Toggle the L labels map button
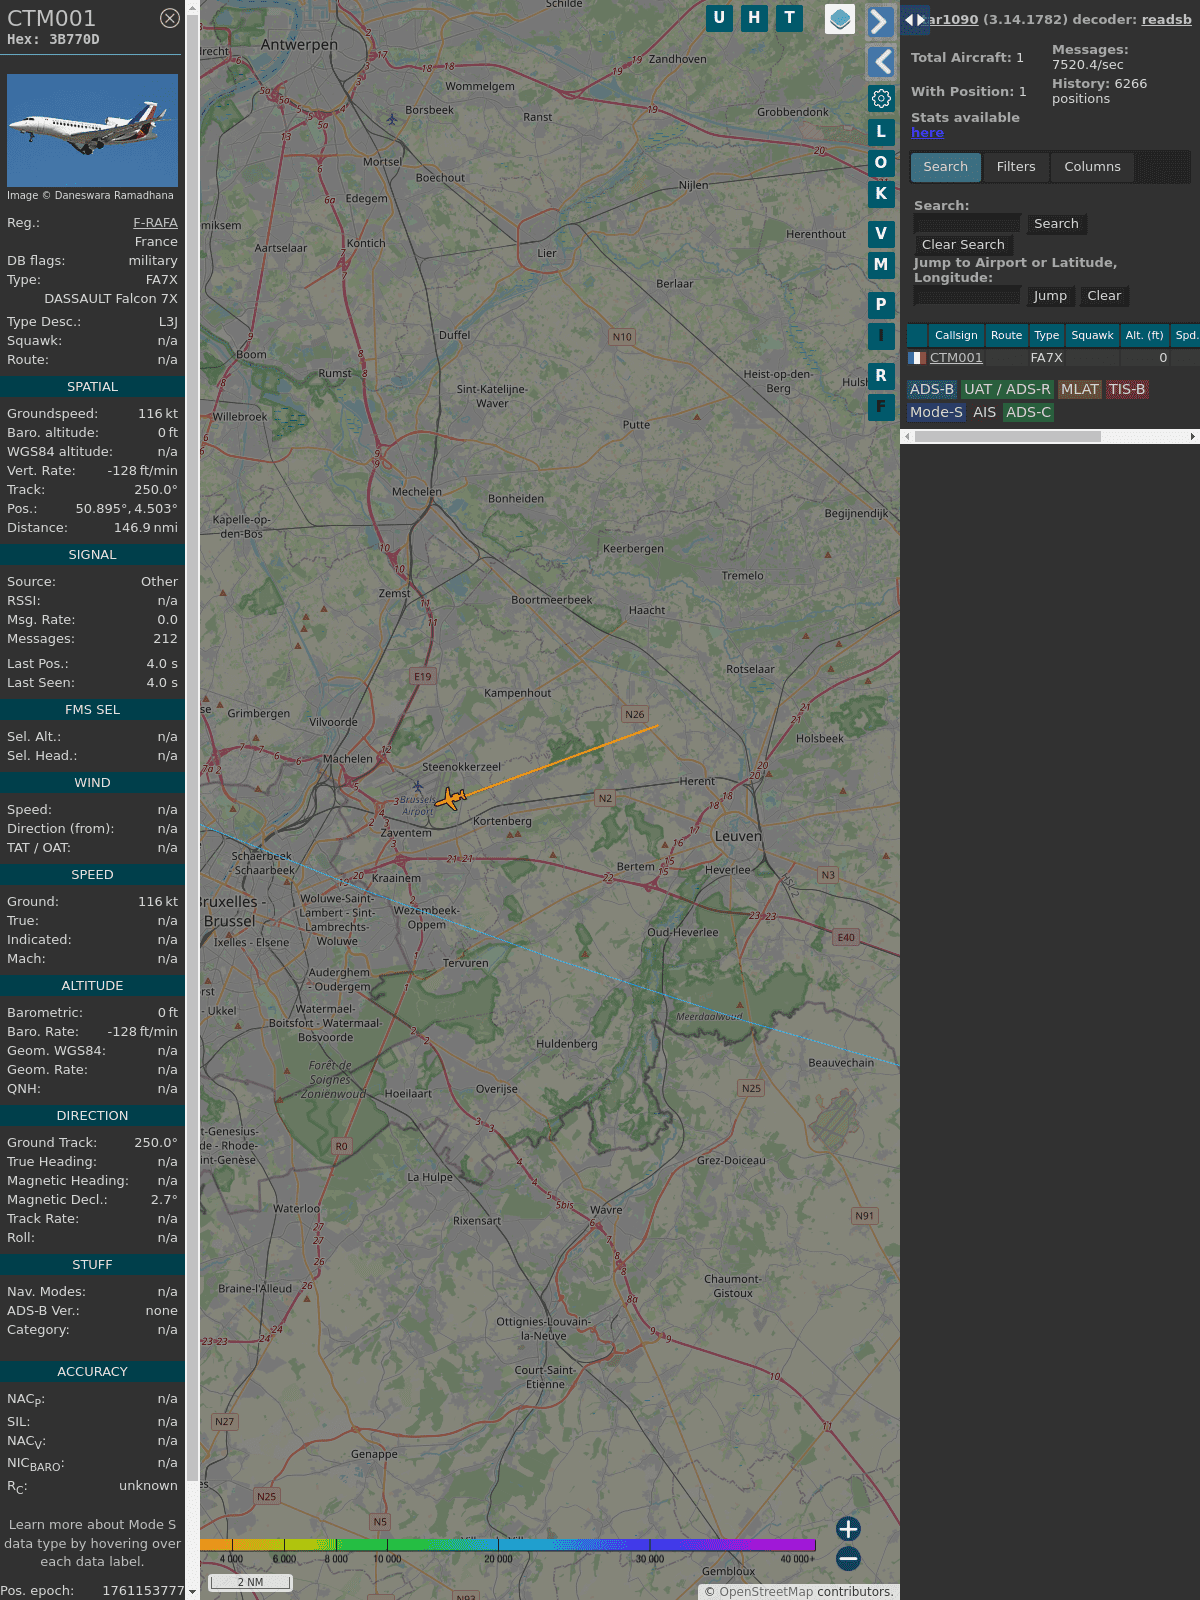Viewport: 1200px width, 1600px height. [881, 131]
